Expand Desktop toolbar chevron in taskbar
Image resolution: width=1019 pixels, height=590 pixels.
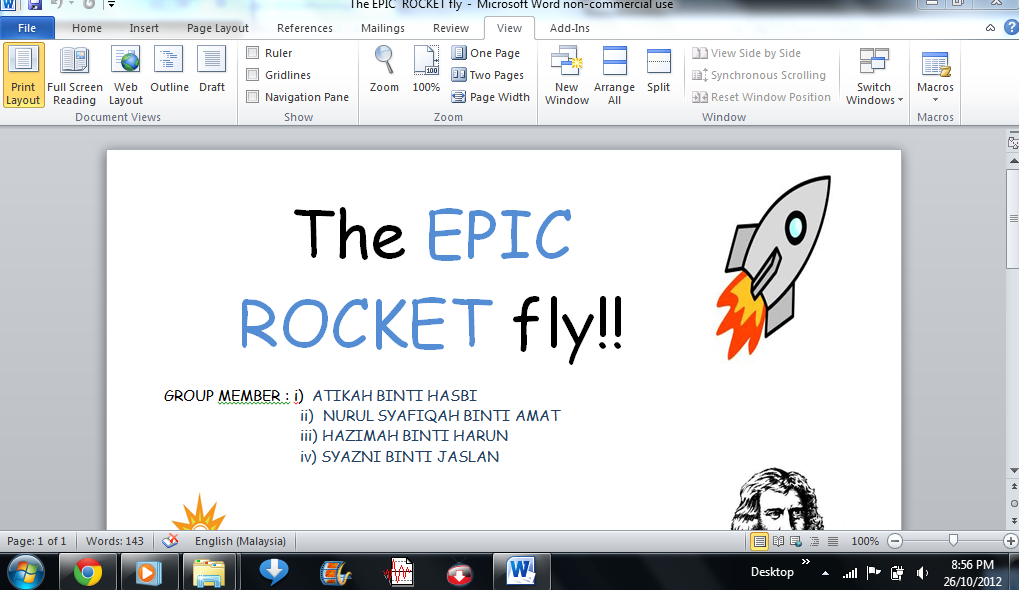(x=806, y=562)
